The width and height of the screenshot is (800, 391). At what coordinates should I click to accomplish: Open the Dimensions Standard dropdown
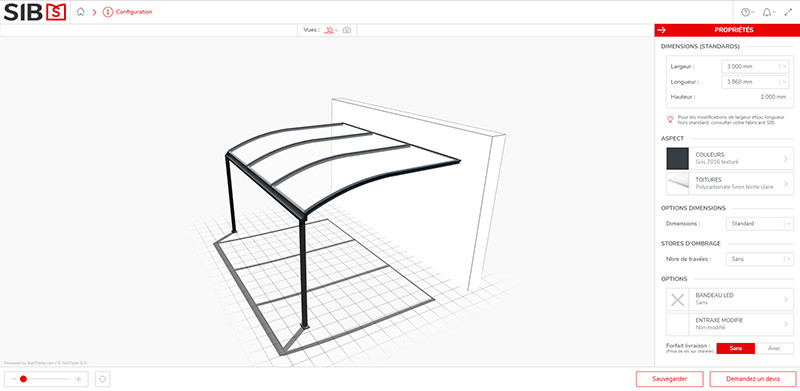[759, 224]
